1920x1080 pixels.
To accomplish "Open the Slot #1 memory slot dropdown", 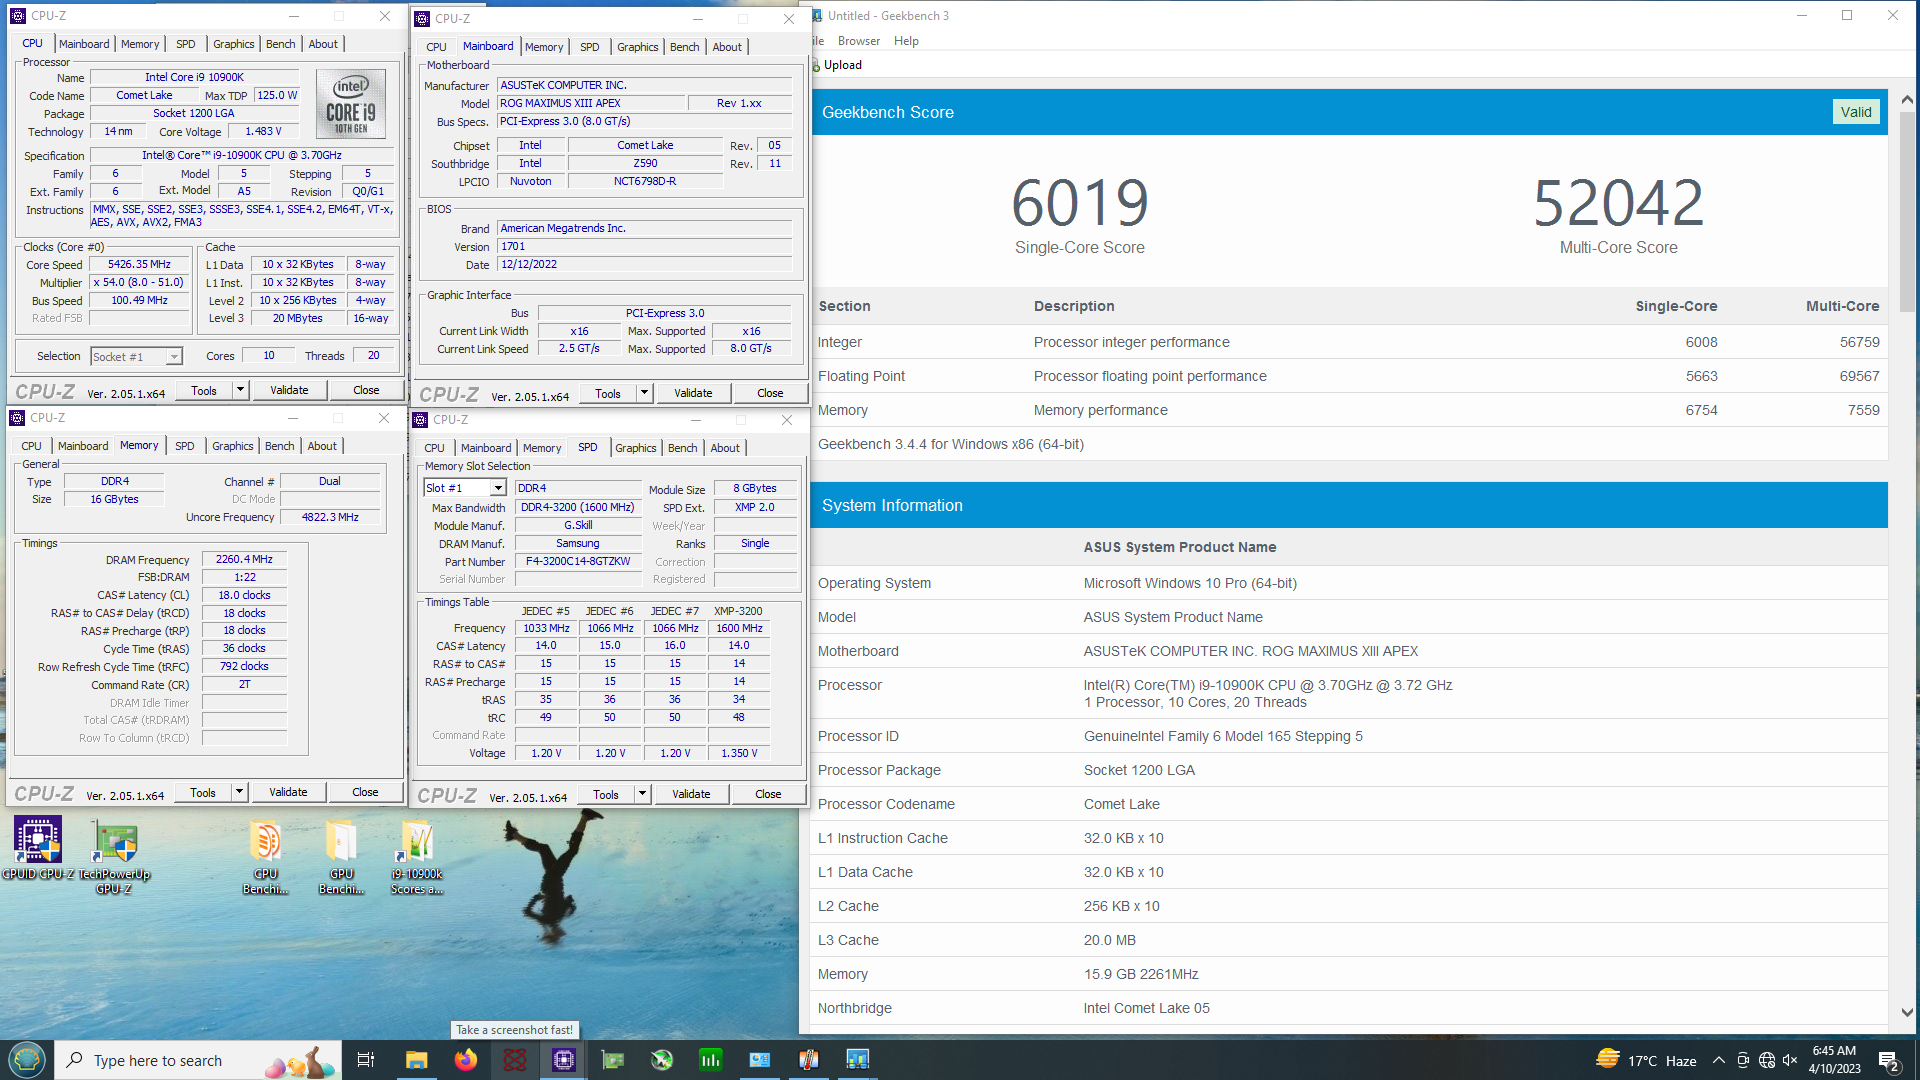I will (497, 488).
